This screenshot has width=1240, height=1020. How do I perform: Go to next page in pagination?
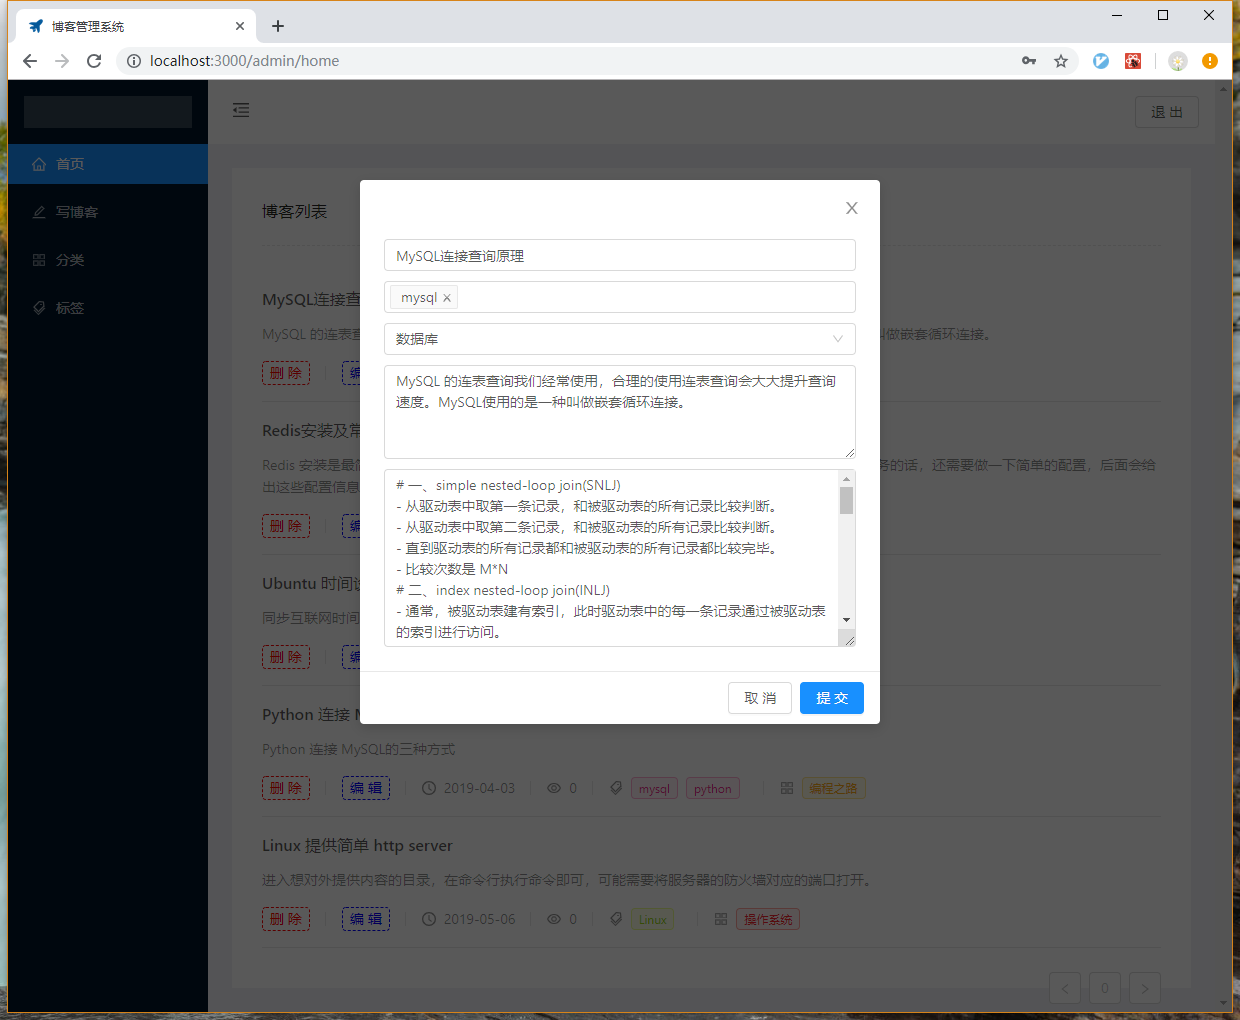tap(1145, 988)
